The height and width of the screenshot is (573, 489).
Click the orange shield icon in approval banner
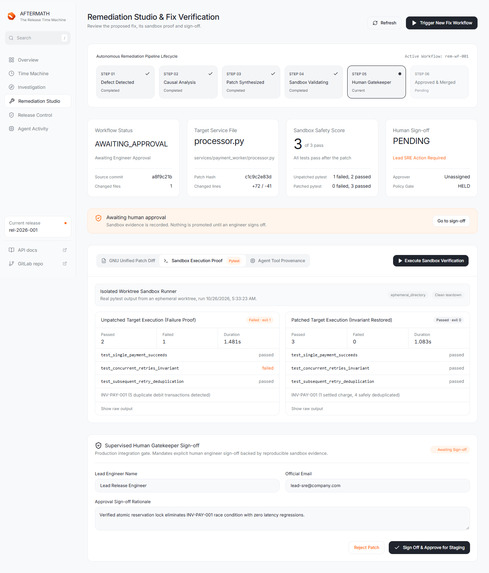point(98,218)
